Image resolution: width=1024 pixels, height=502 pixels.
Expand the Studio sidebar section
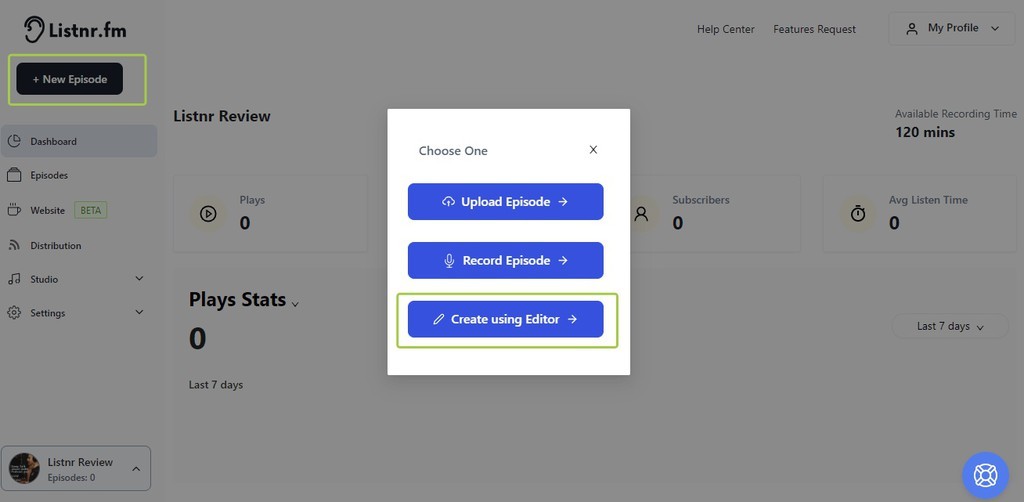(x=78, y=279)
